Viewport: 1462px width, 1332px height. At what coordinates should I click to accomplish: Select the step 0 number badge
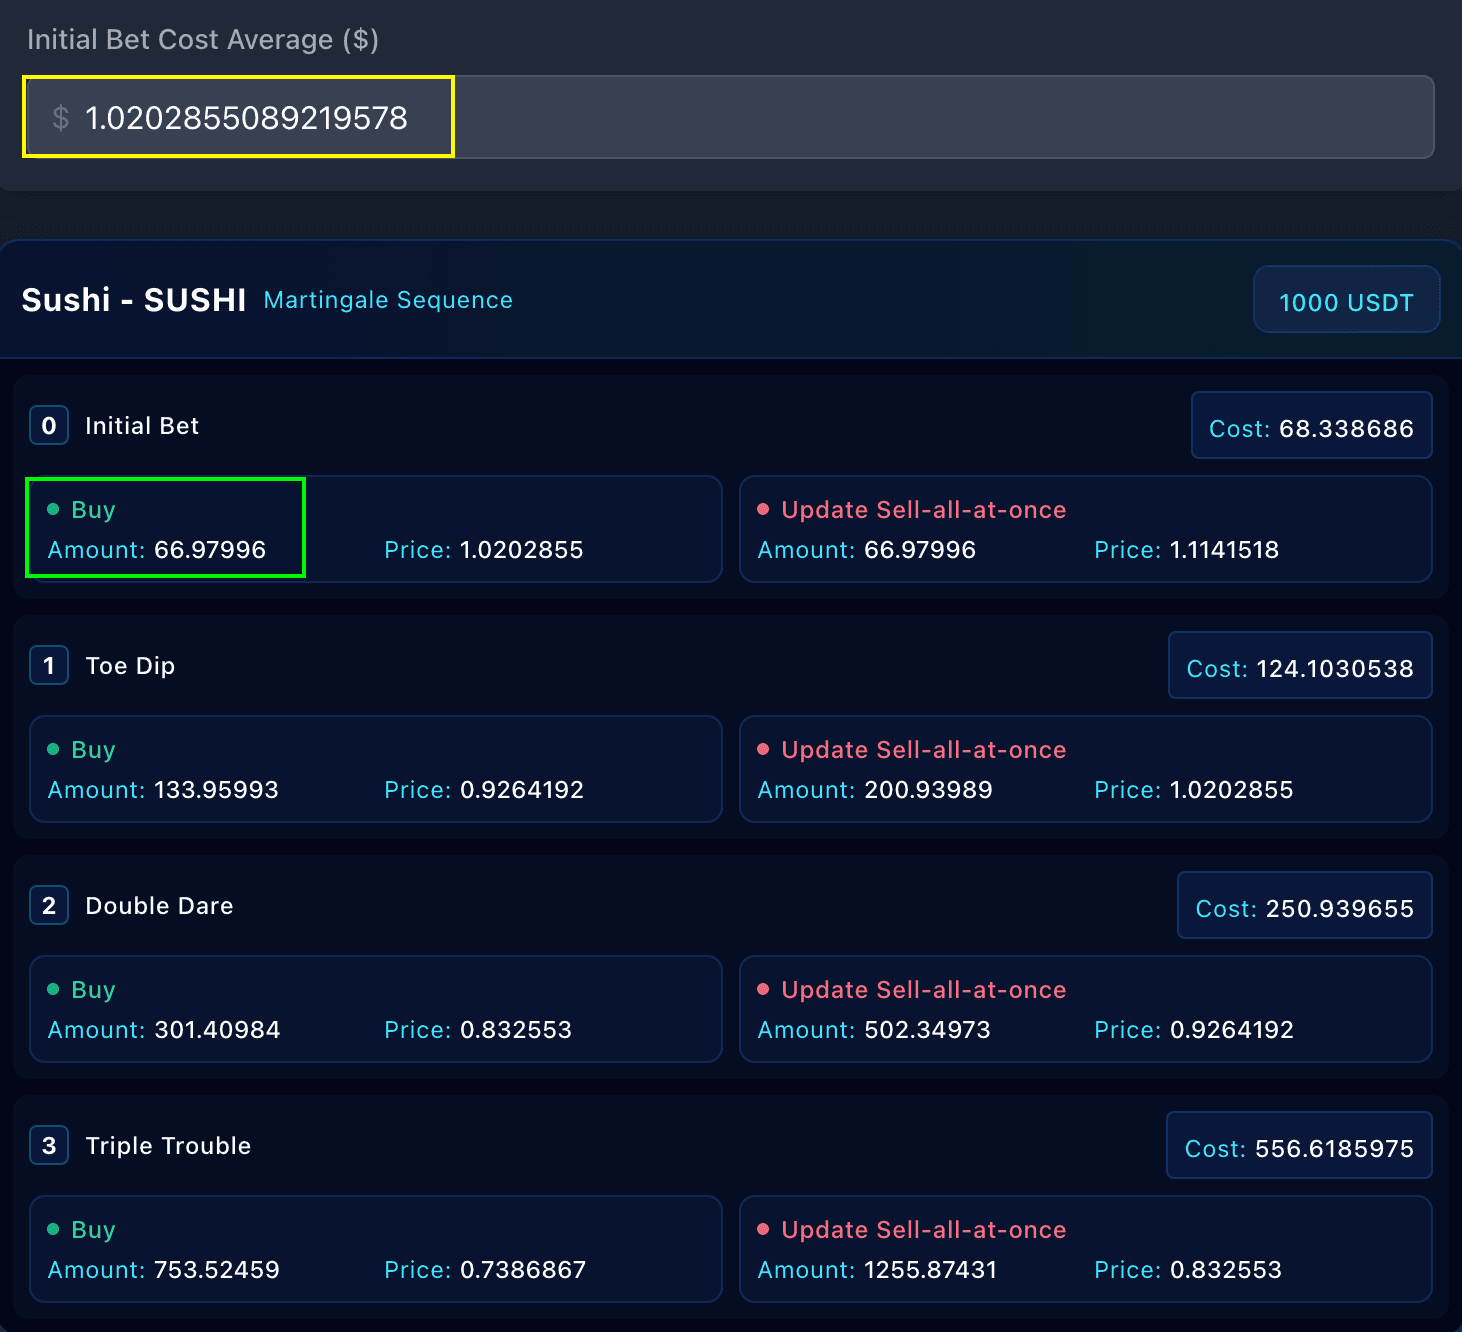pyautogui.click(x=49, y=426)
